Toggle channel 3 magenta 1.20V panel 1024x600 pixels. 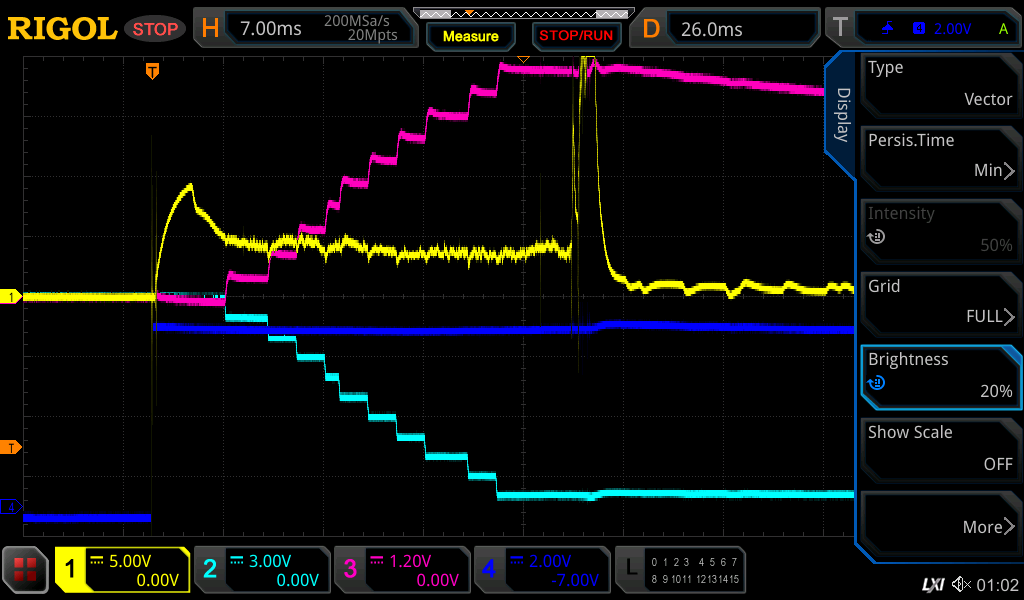click(x=401, y=570)
